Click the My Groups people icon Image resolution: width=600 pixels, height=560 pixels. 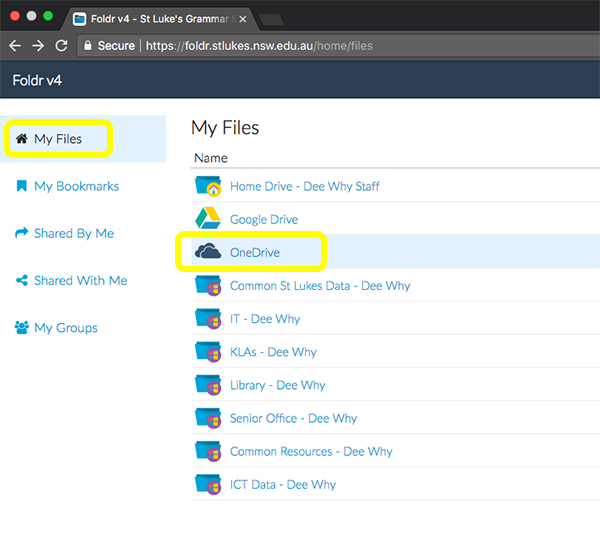(x=22, y=328)
